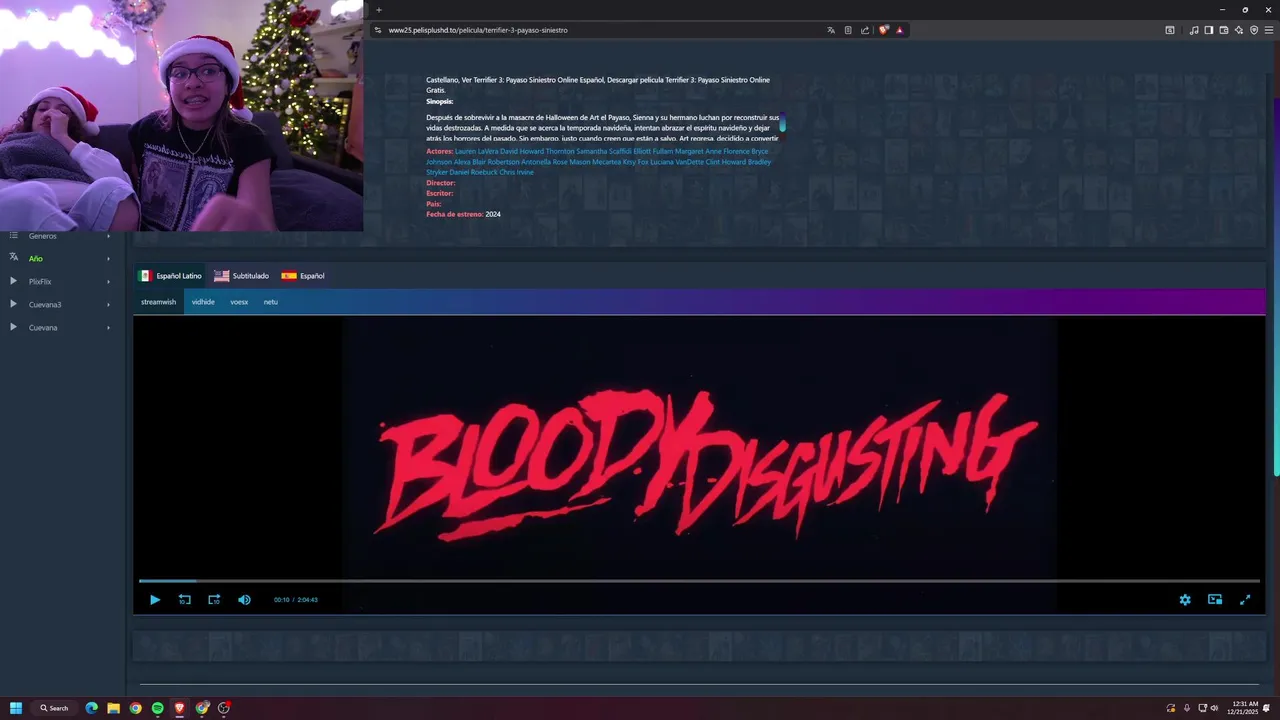Open actor link Chris Irvine

click(517, 172)
